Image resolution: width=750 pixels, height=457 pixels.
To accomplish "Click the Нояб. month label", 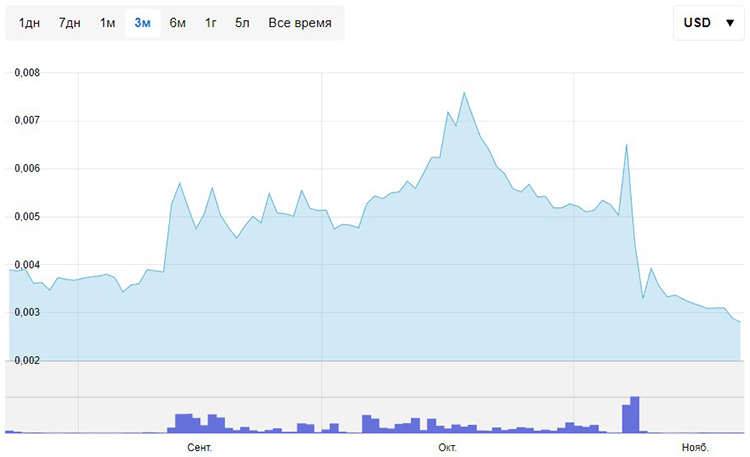I will tap(695, 447).
